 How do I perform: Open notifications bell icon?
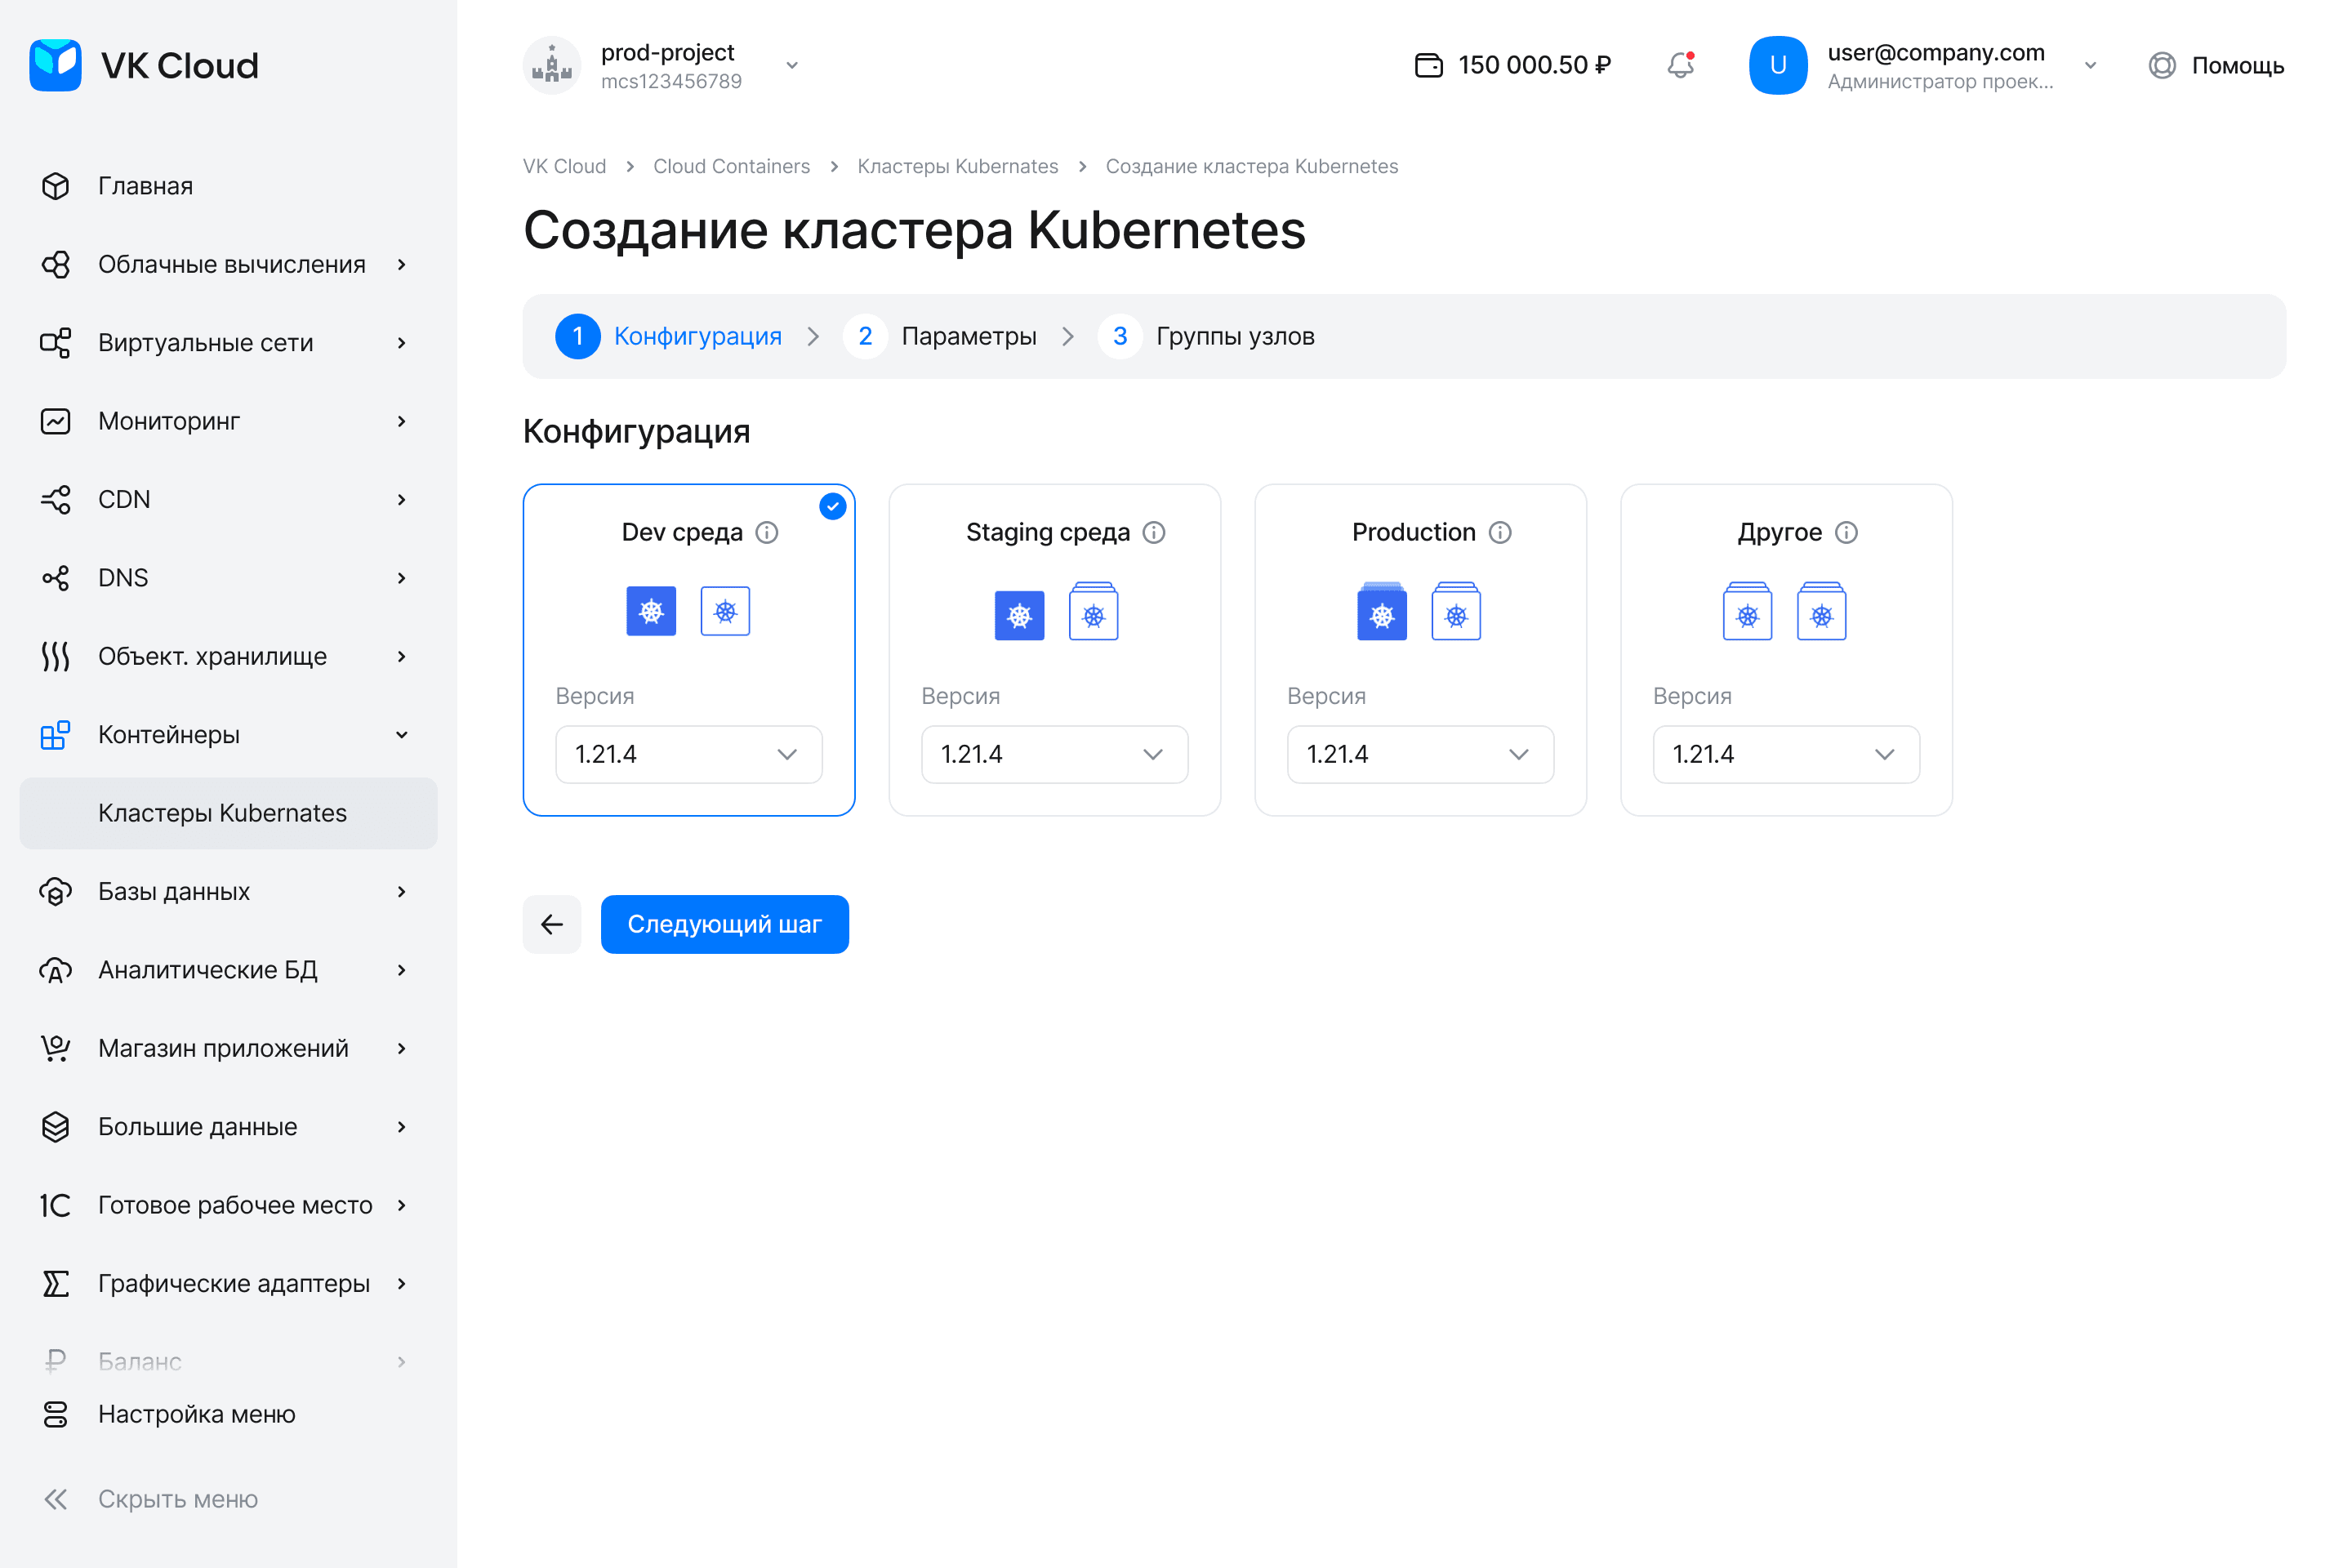[1681, 65]
